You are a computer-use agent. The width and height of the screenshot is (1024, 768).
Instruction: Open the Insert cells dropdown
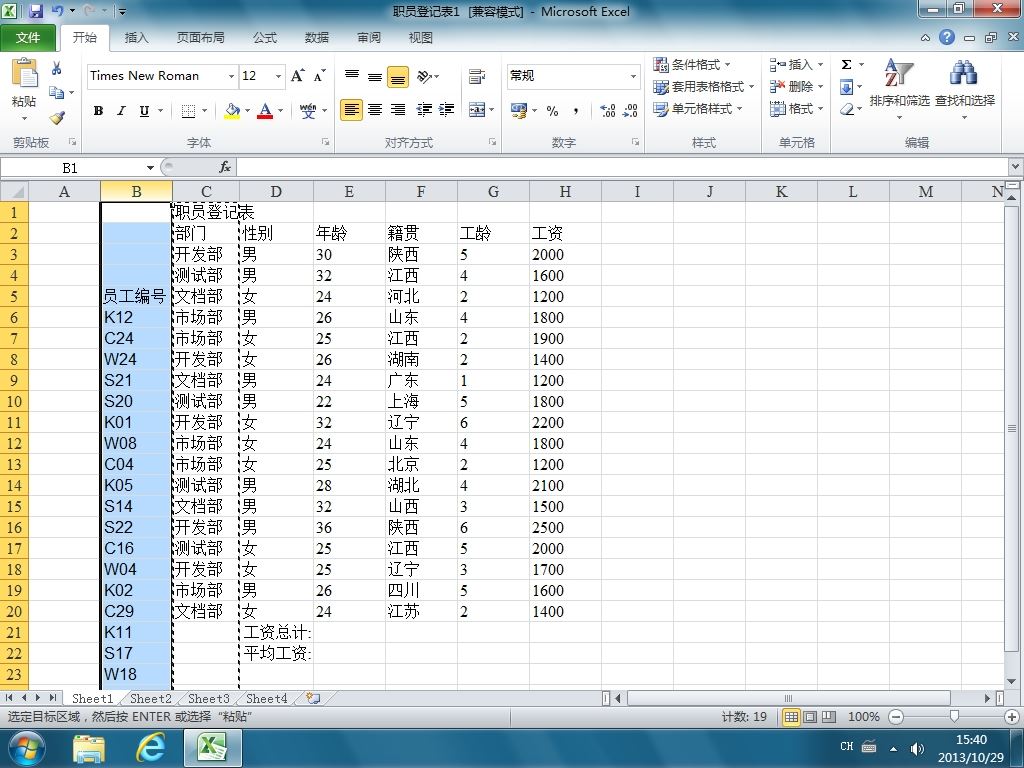click(x=796, y=64)
